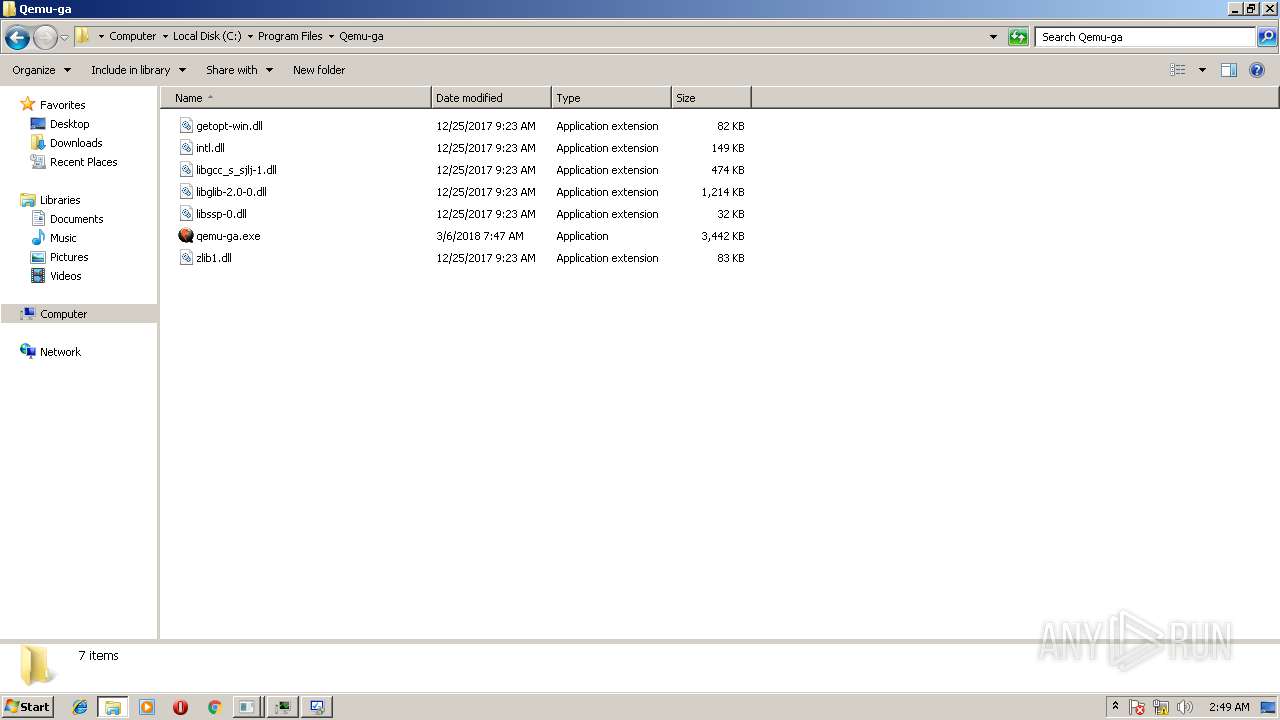The width and height of the screenshot is (1280, 720).
Task: Select libgcc_s_sjlj-1.dll icon
Action: [186, 170]
